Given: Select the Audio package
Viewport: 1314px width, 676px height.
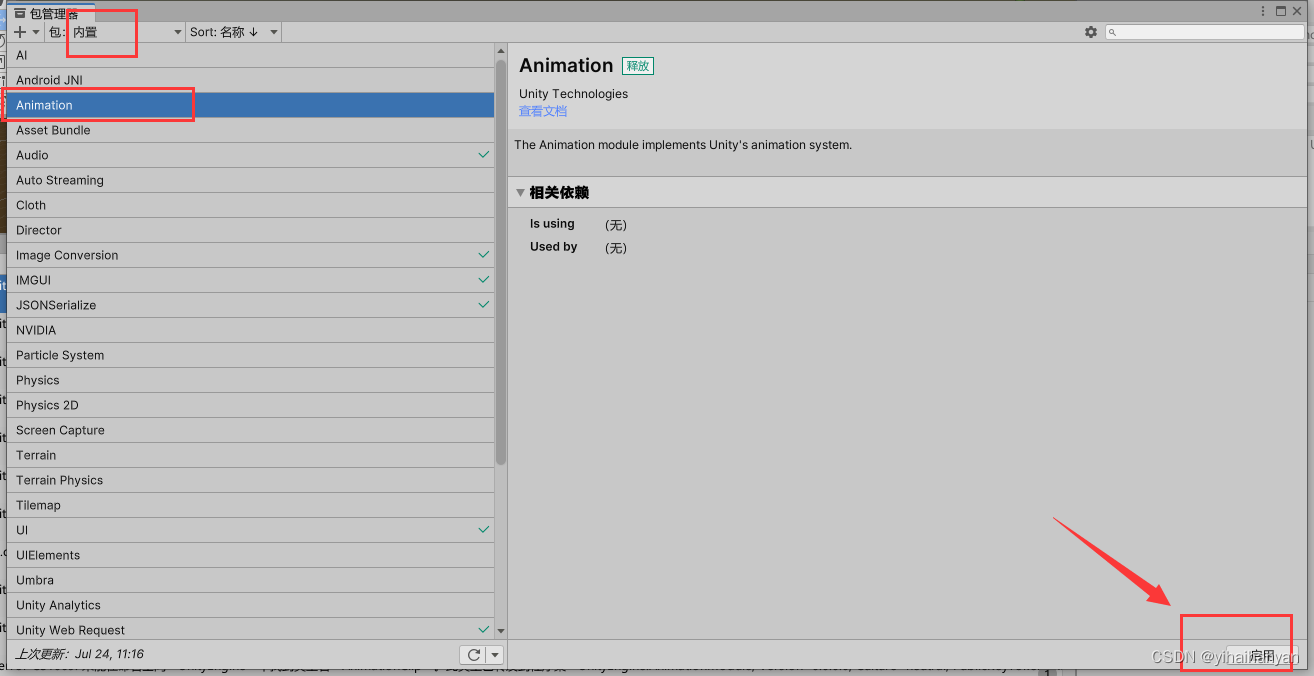Looking at the screenshot, I should (x=251, y=155).
